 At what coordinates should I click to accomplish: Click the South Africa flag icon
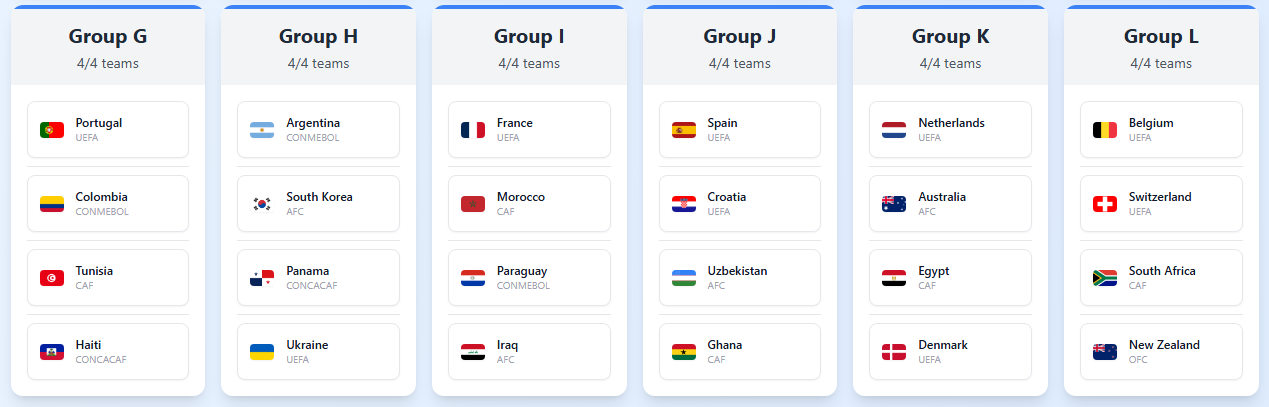coord(1105,278)
